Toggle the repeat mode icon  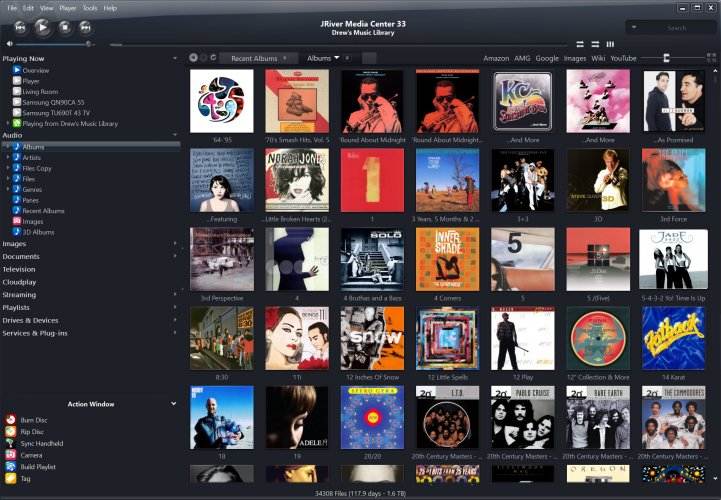pyautogui.click(x=580, y=44)
